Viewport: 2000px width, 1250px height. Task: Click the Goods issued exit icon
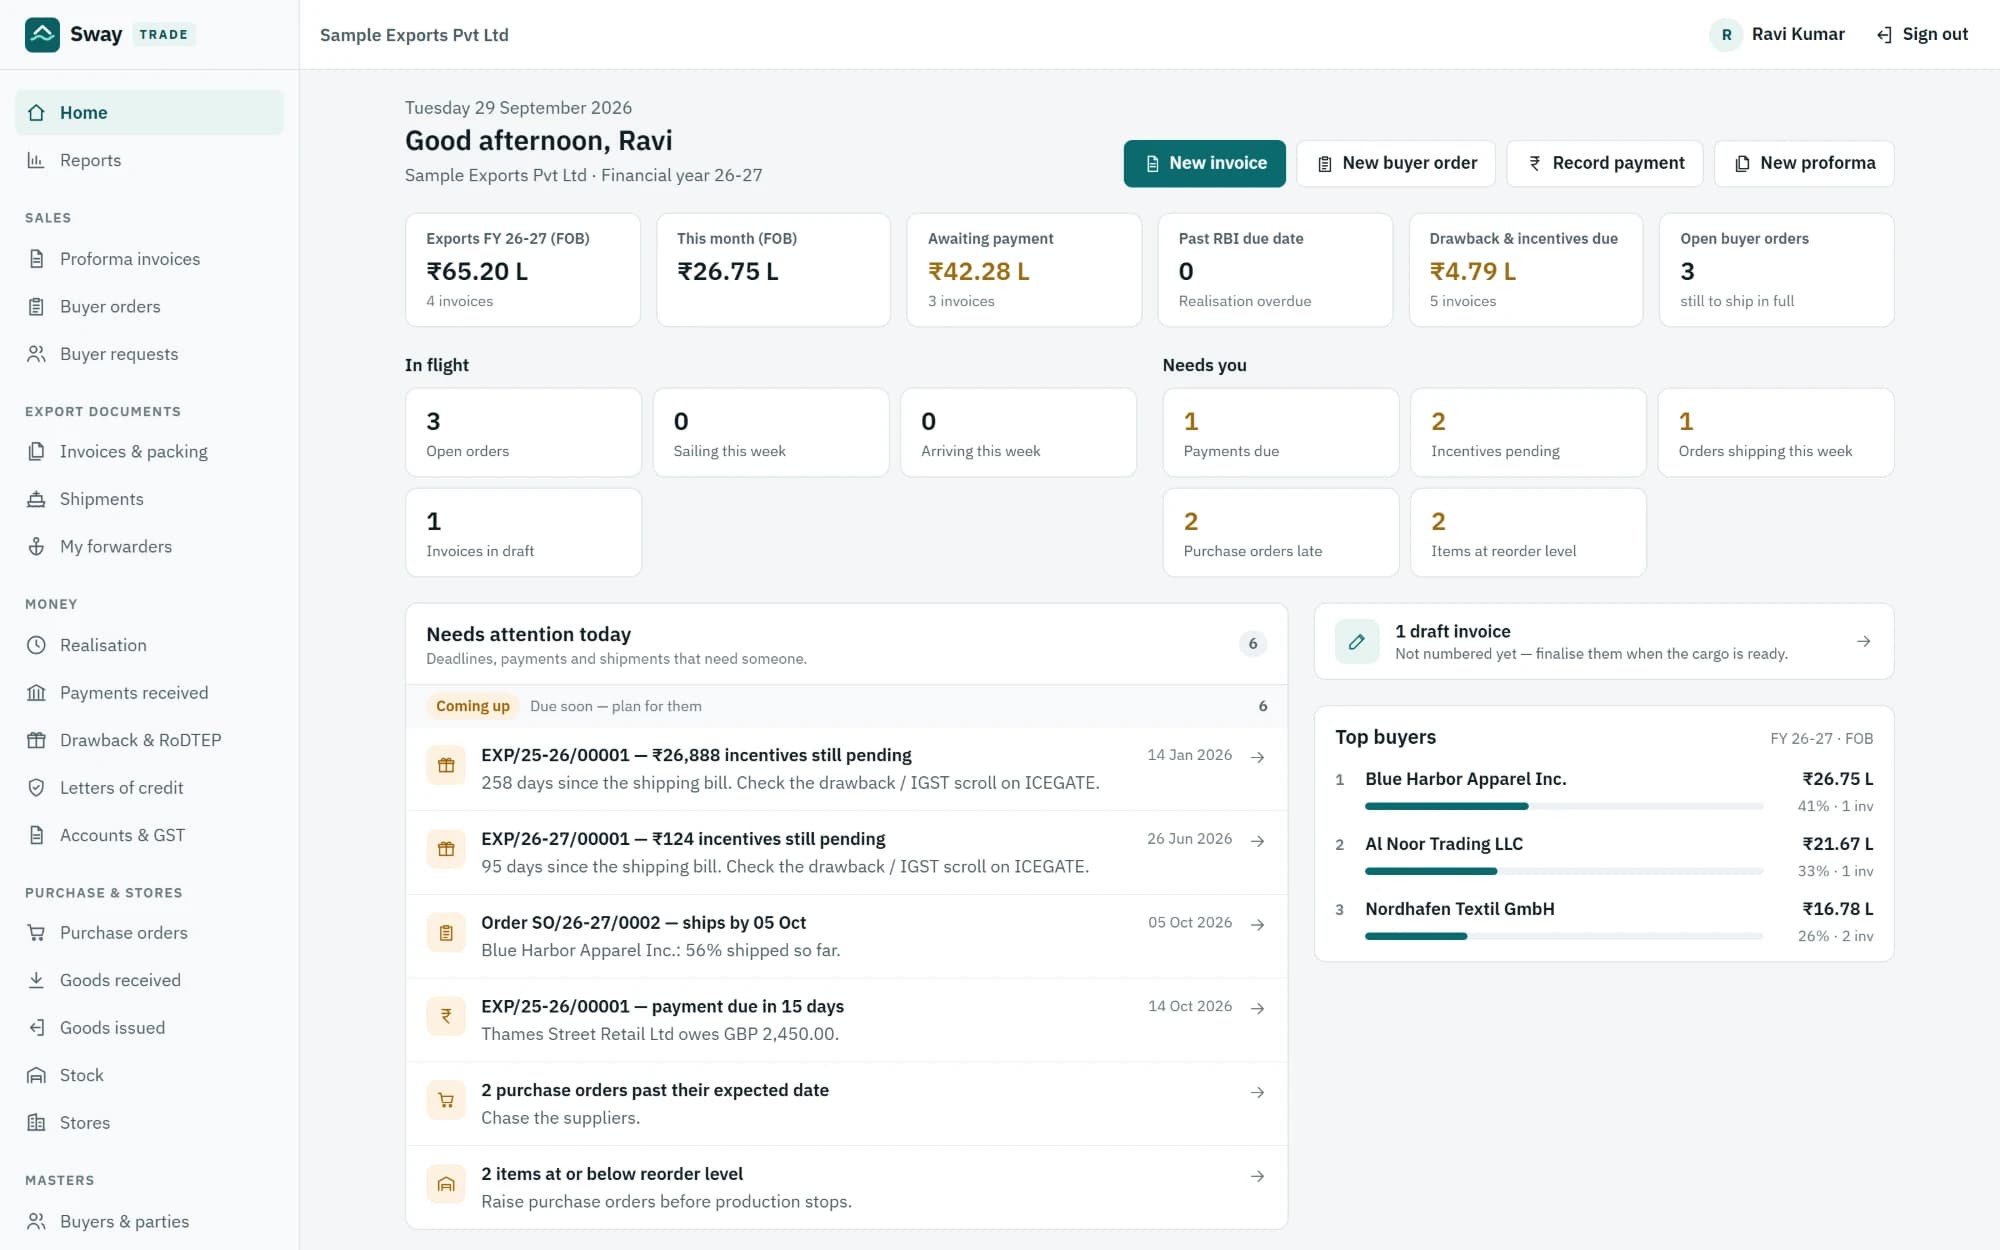coord(36,1028)
